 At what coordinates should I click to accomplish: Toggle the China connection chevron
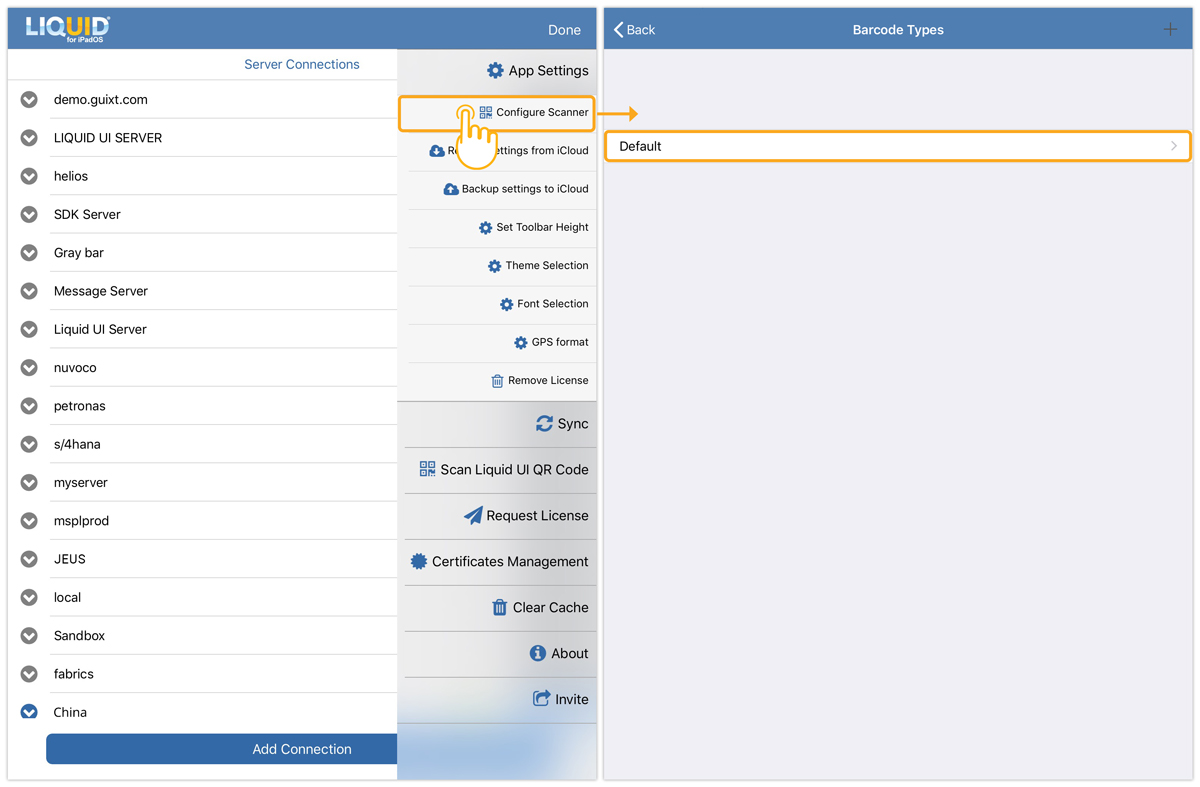click(29, 712)
